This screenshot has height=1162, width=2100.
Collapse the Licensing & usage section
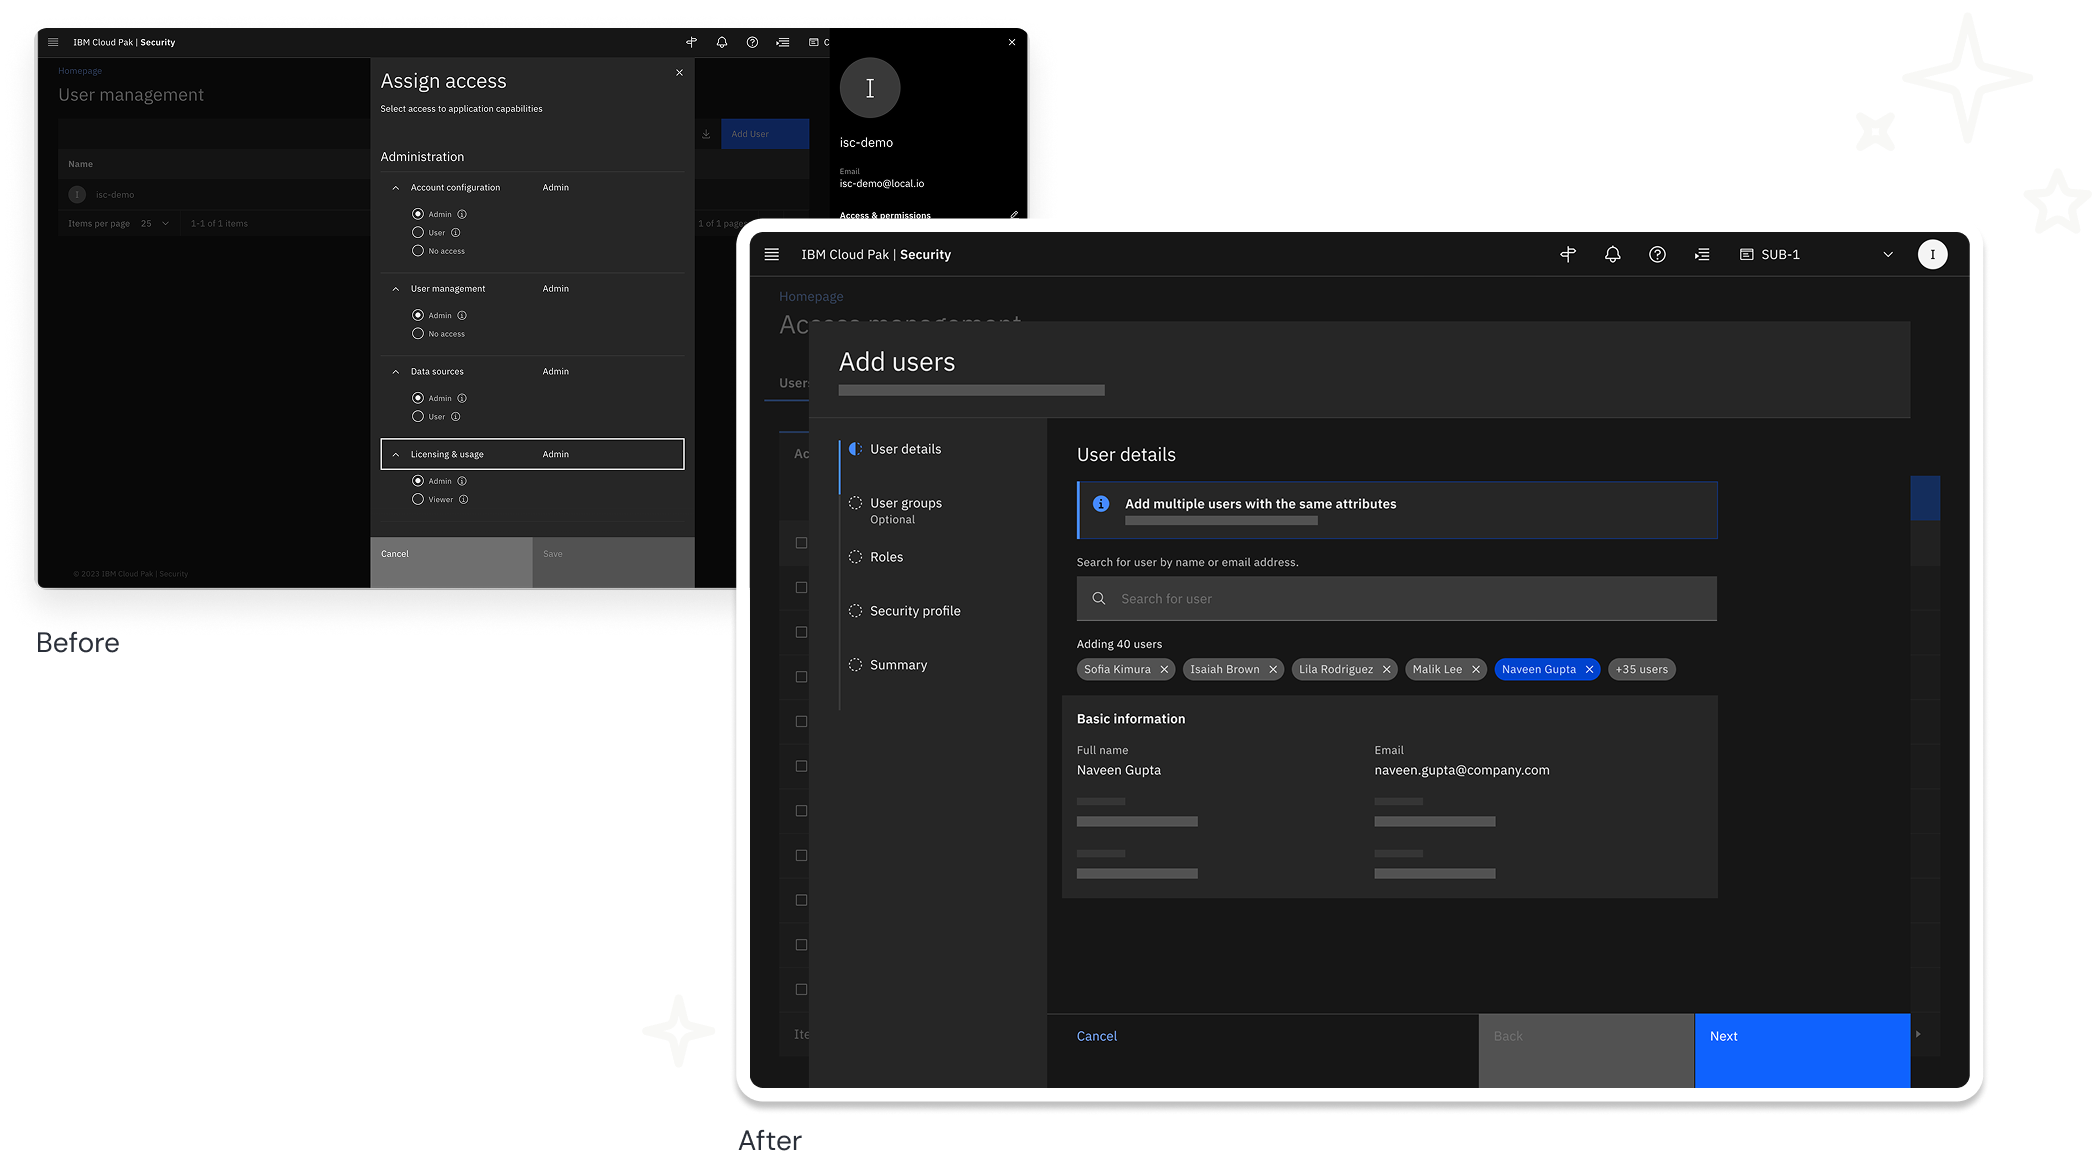(x=396, y=454)
